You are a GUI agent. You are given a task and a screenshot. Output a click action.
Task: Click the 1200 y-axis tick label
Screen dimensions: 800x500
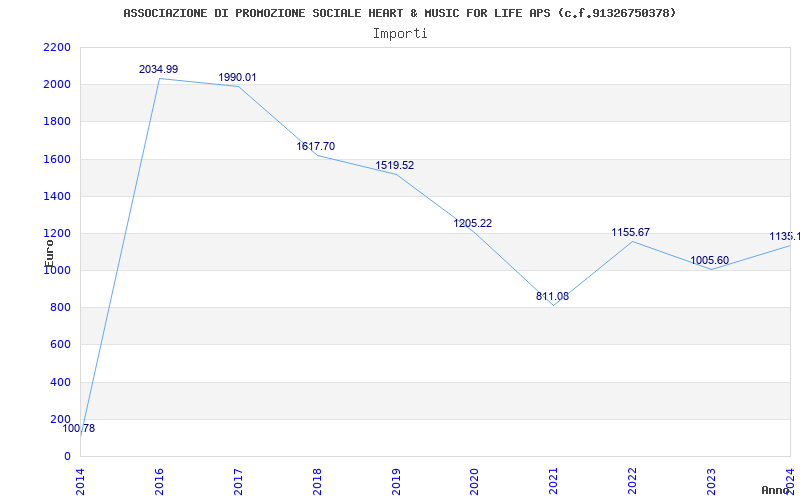(x=58, y=234)
